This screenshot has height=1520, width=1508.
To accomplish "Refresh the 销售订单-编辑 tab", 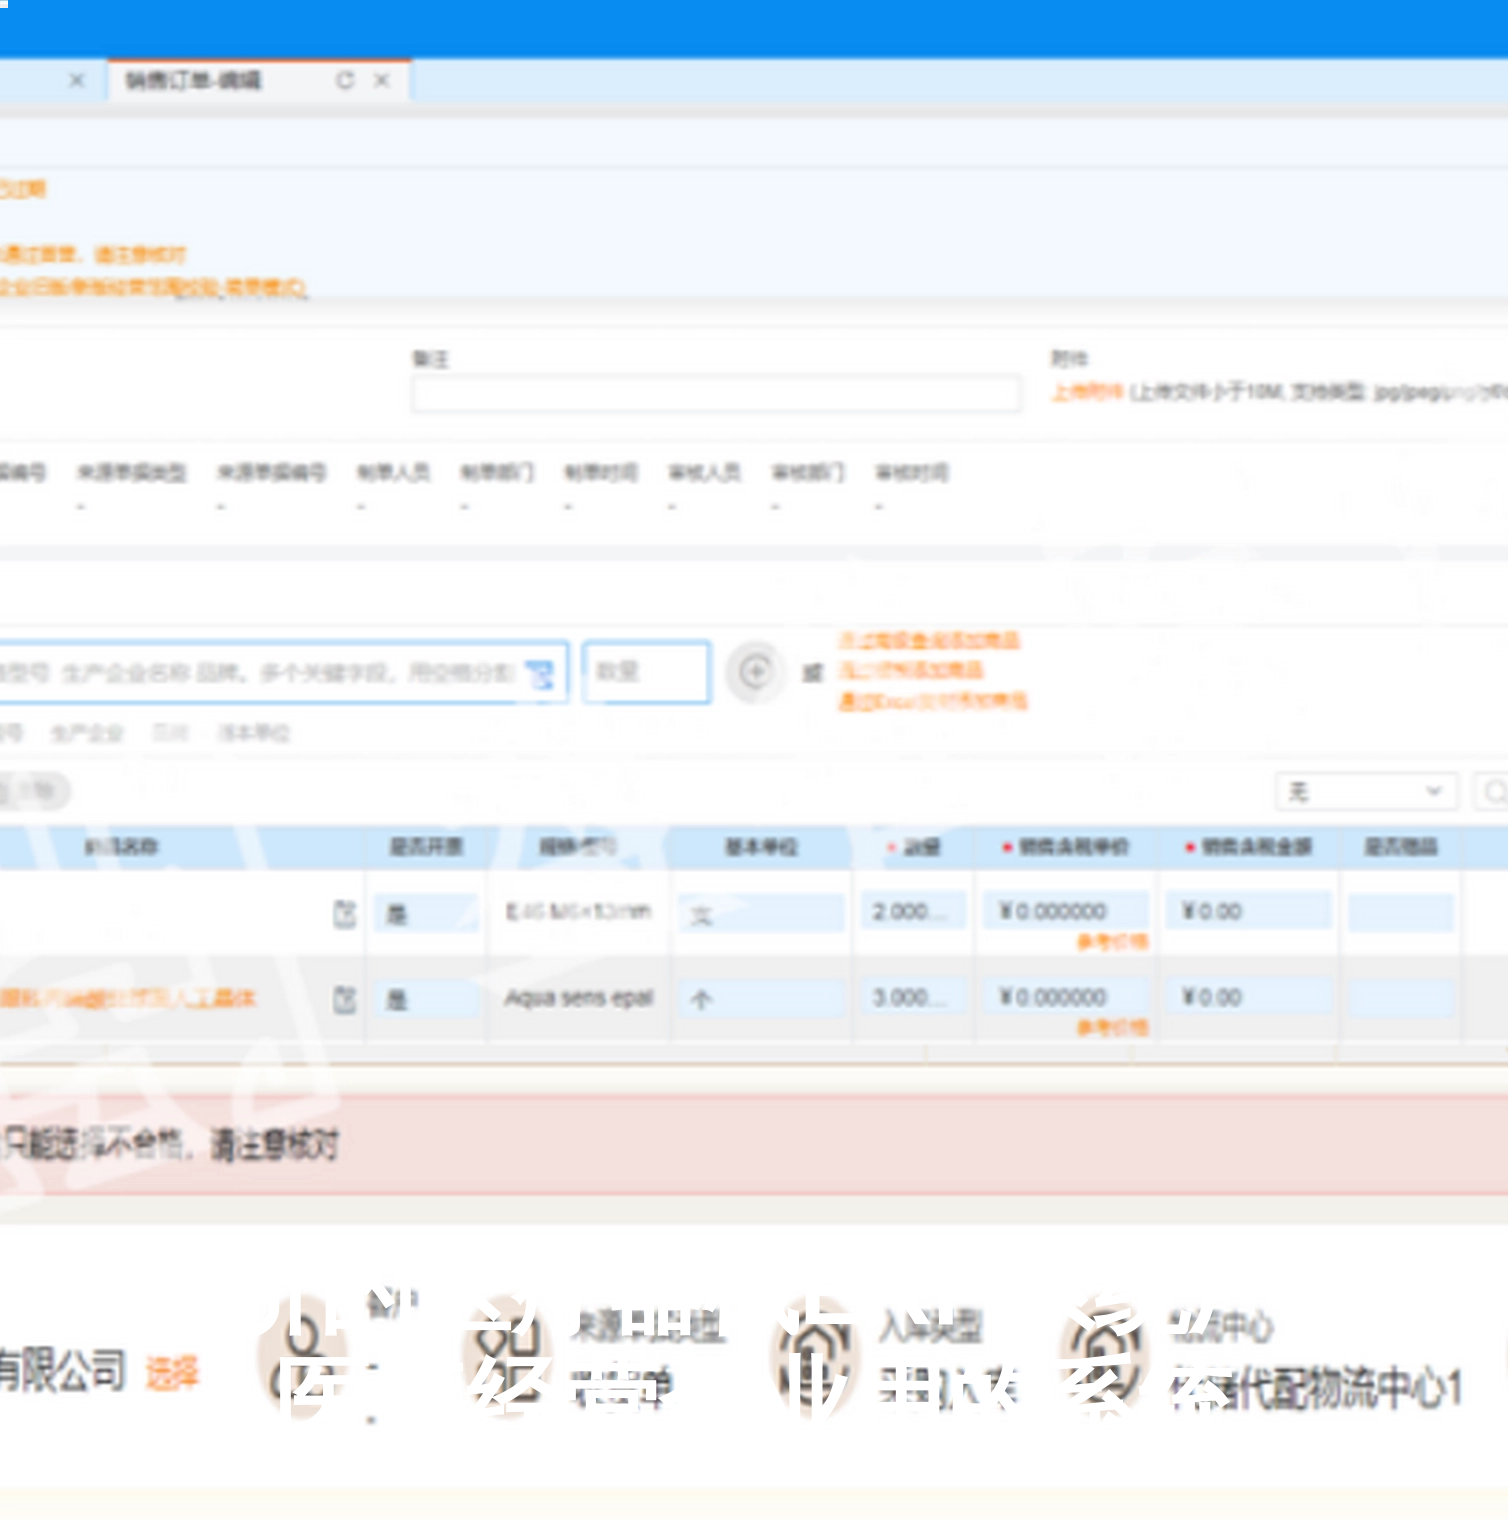I will [345, 80].
